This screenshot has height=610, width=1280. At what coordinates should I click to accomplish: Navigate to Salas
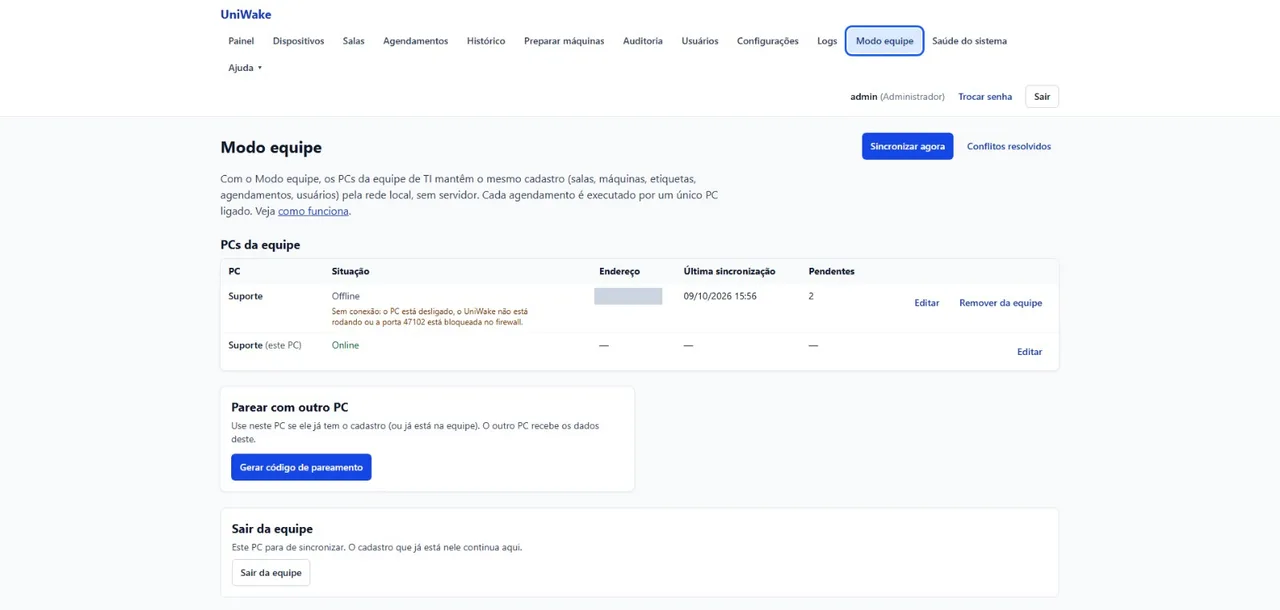pos(353,41)
